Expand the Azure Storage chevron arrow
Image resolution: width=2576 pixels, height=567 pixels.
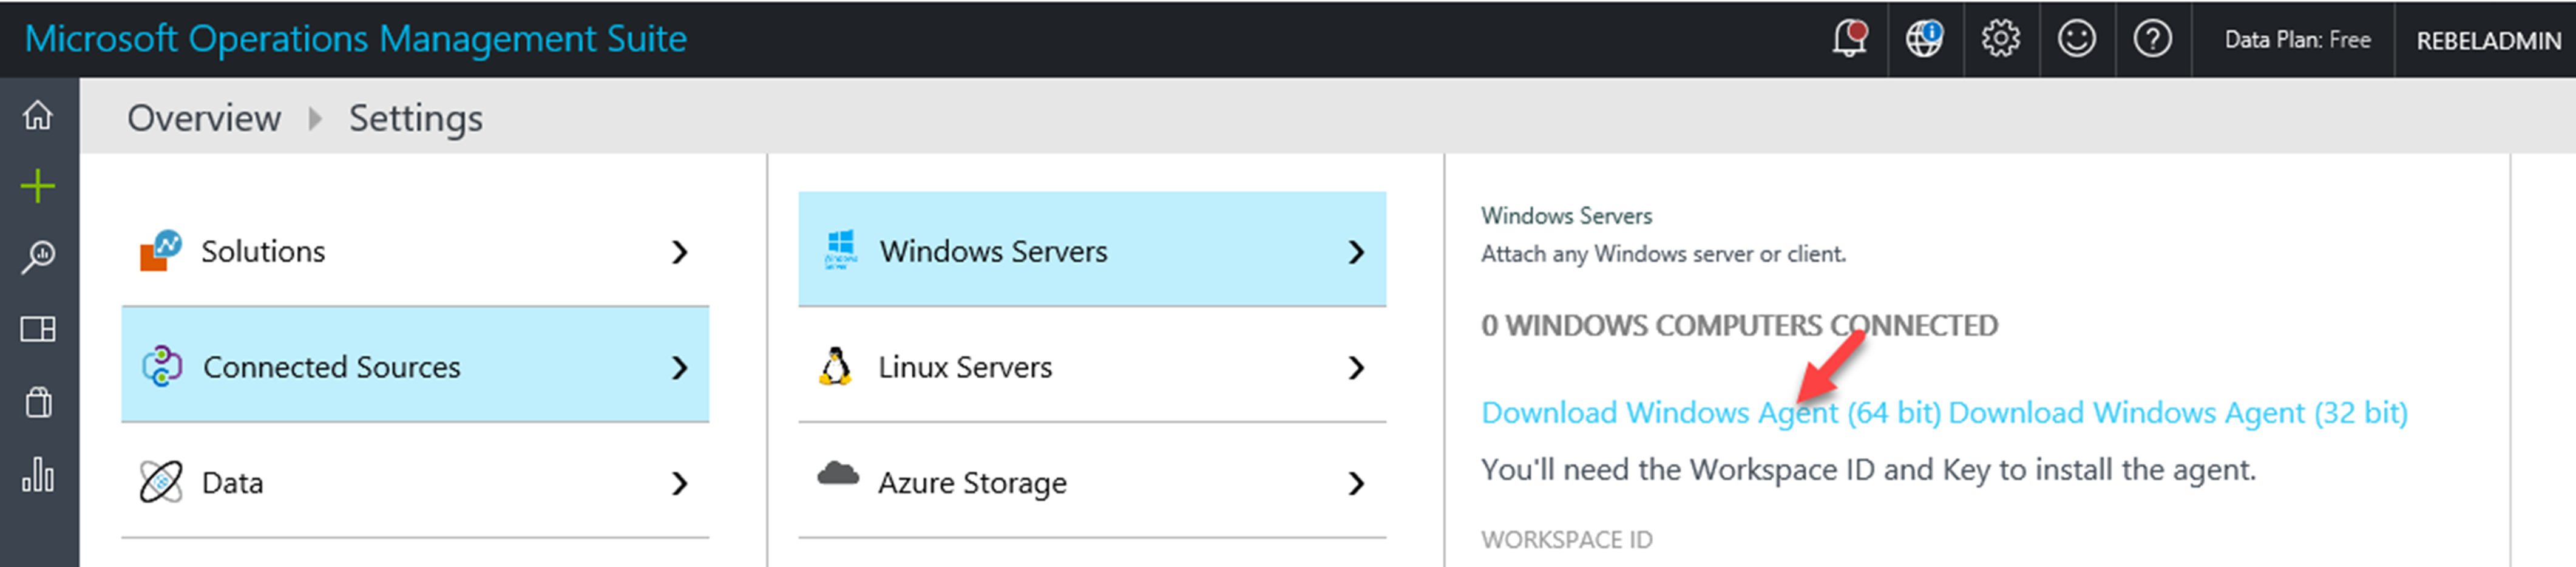[1356, 484]
